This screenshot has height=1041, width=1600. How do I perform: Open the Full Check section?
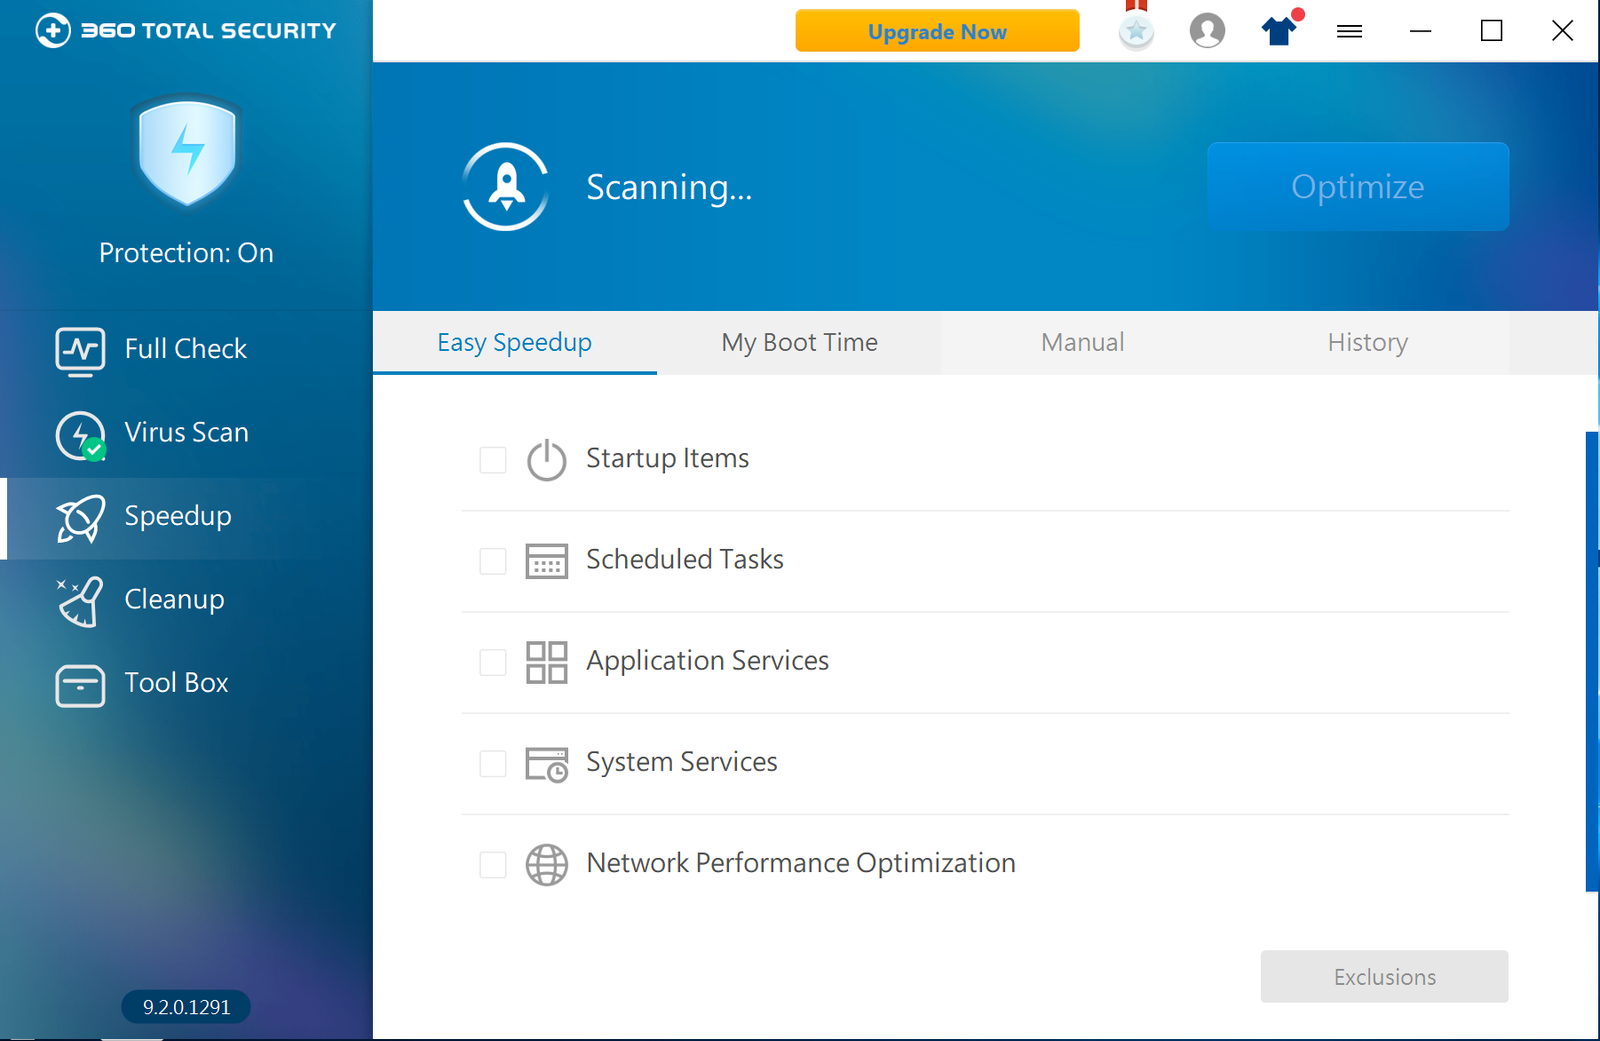[x=185, y=348]
